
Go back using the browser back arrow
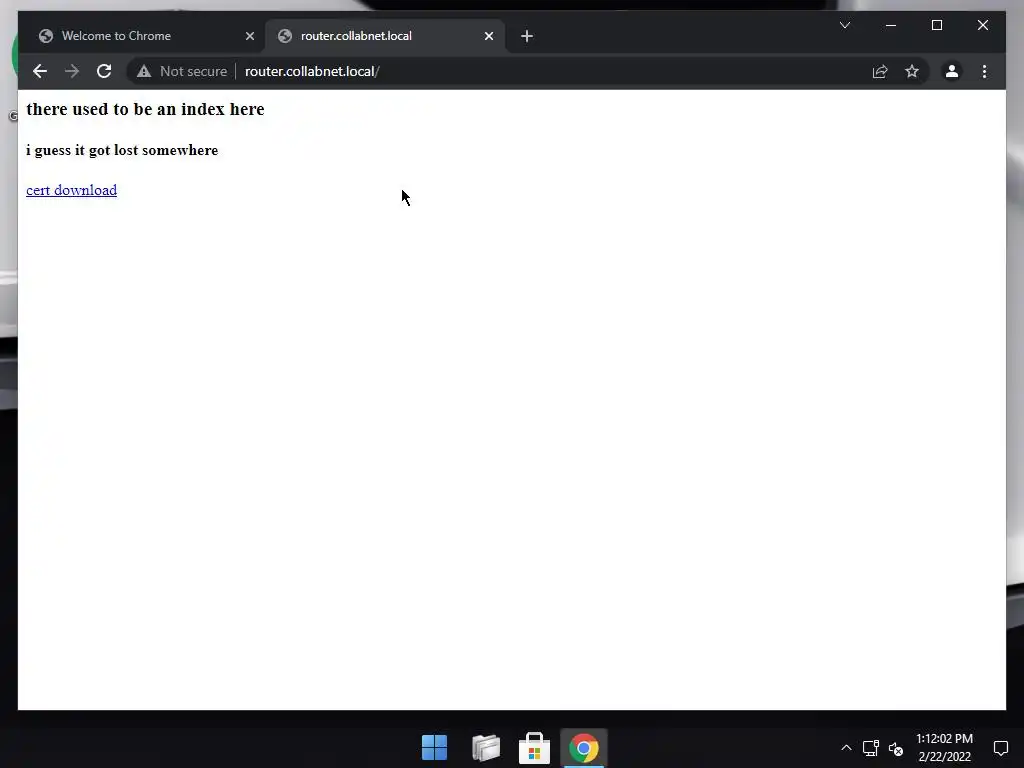[40, 71]
